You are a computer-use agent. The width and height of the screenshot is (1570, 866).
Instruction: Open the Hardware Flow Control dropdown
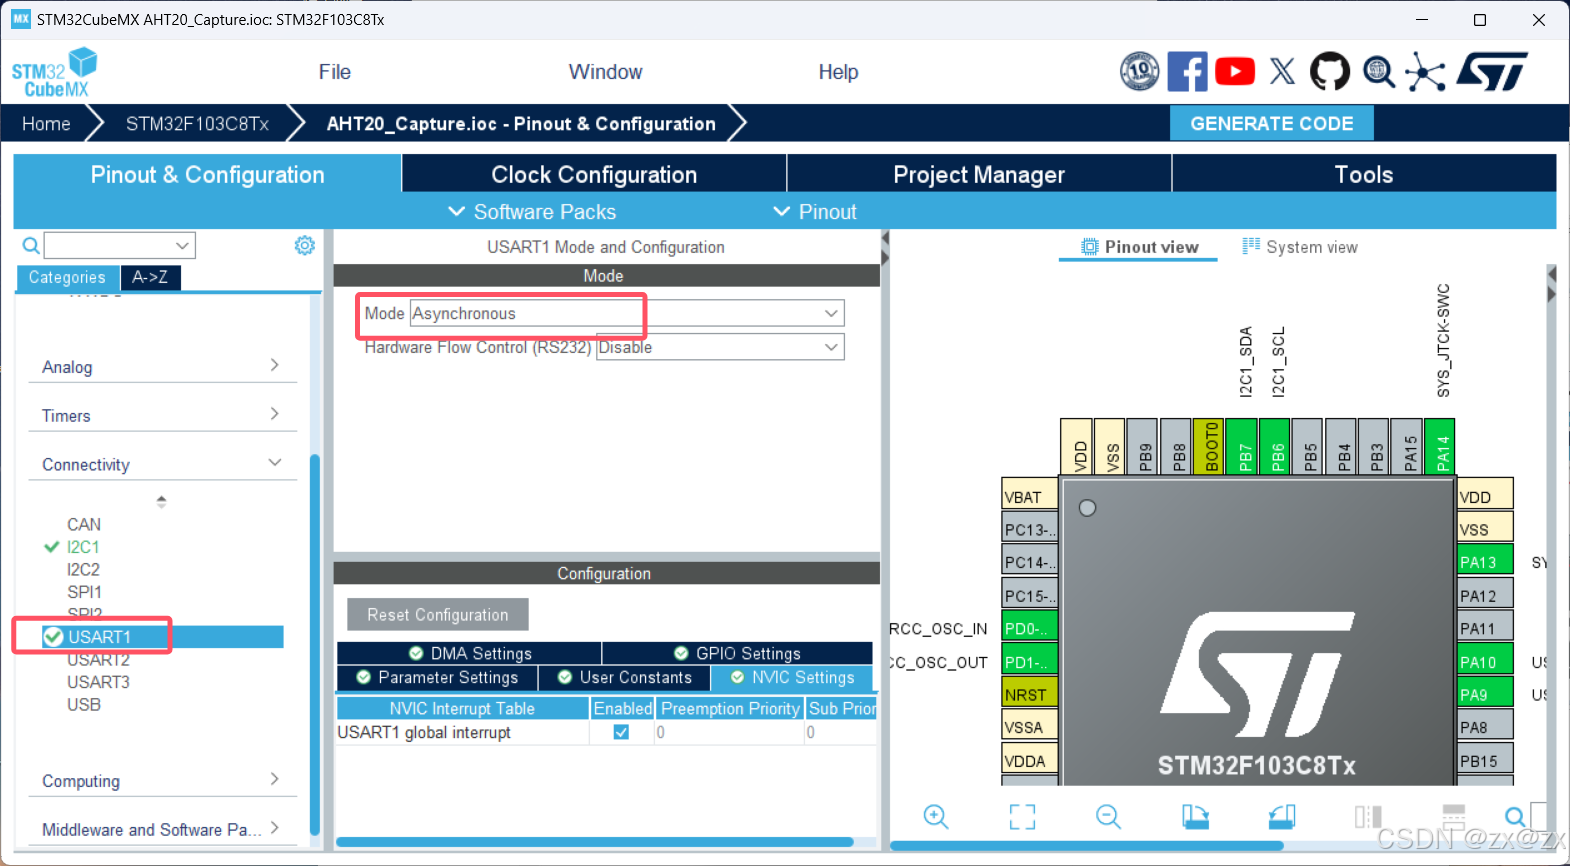(x=720, y=347)
